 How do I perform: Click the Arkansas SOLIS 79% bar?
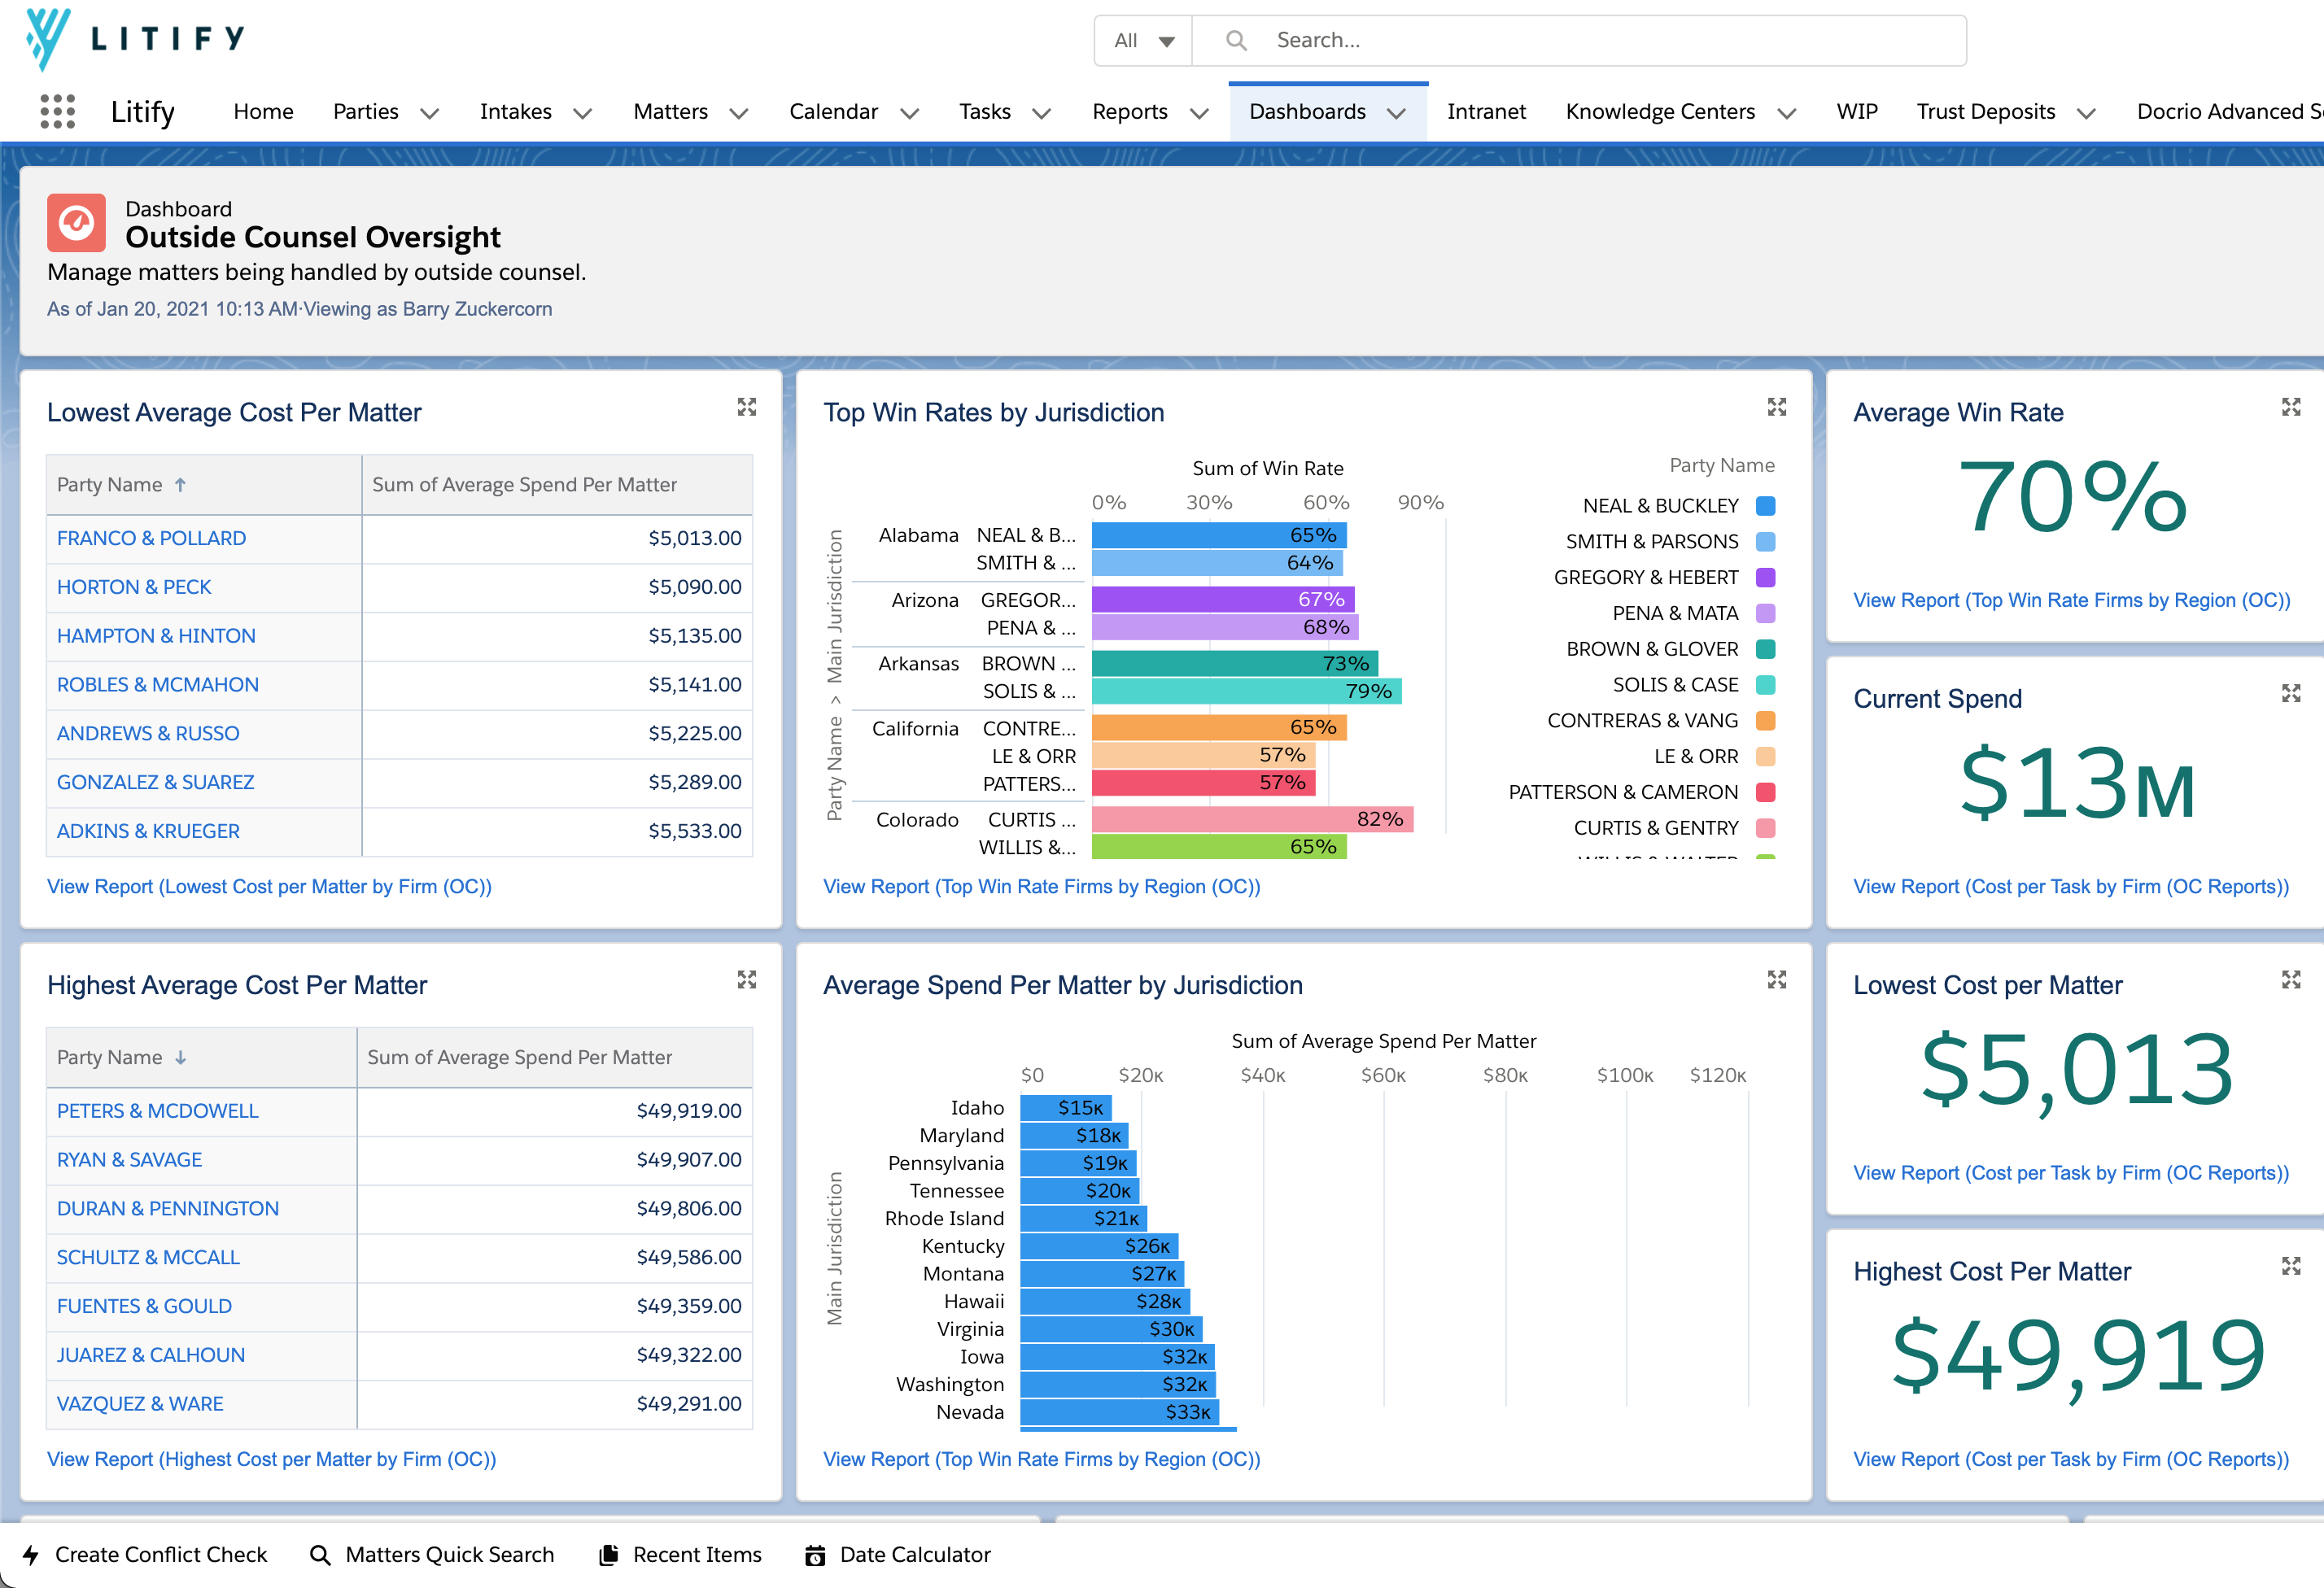1246,692
